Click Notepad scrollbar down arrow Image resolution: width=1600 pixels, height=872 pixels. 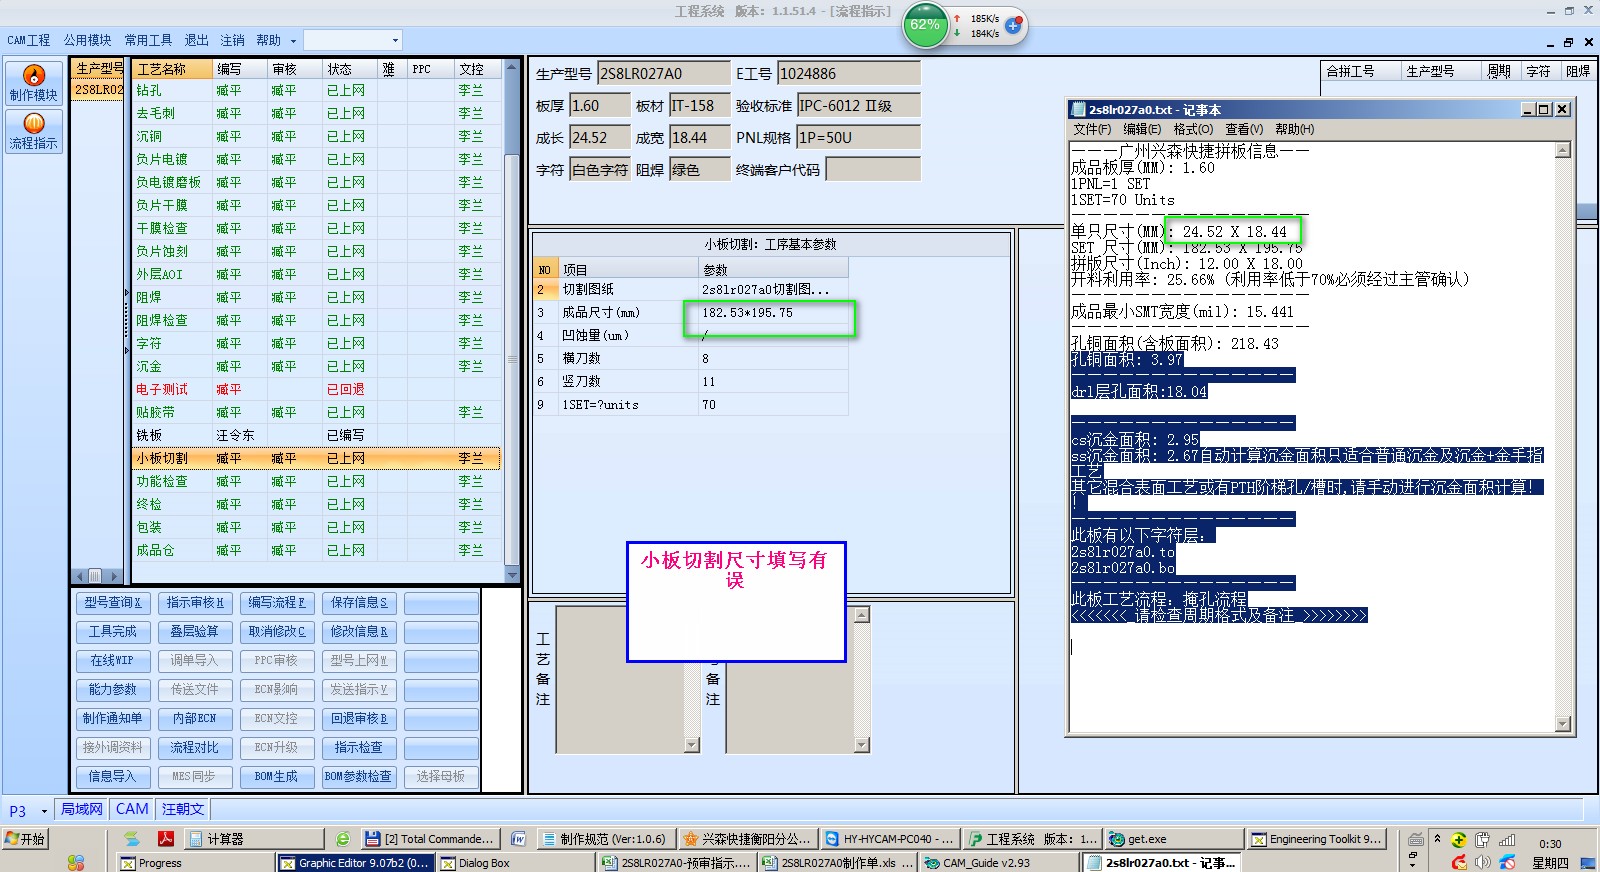pos(1563,725)
